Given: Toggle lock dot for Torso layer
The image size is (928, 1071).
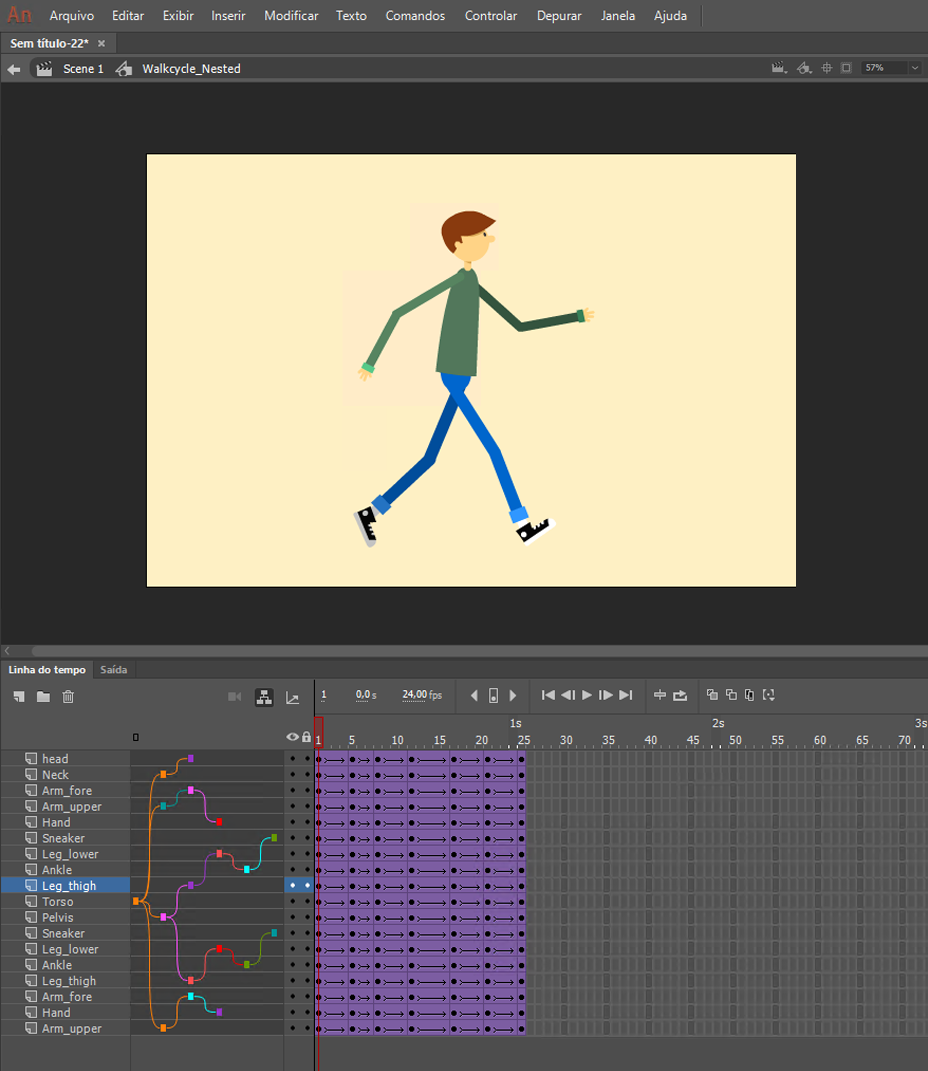Looking at the screenshot, I should (x=307, y=902).
